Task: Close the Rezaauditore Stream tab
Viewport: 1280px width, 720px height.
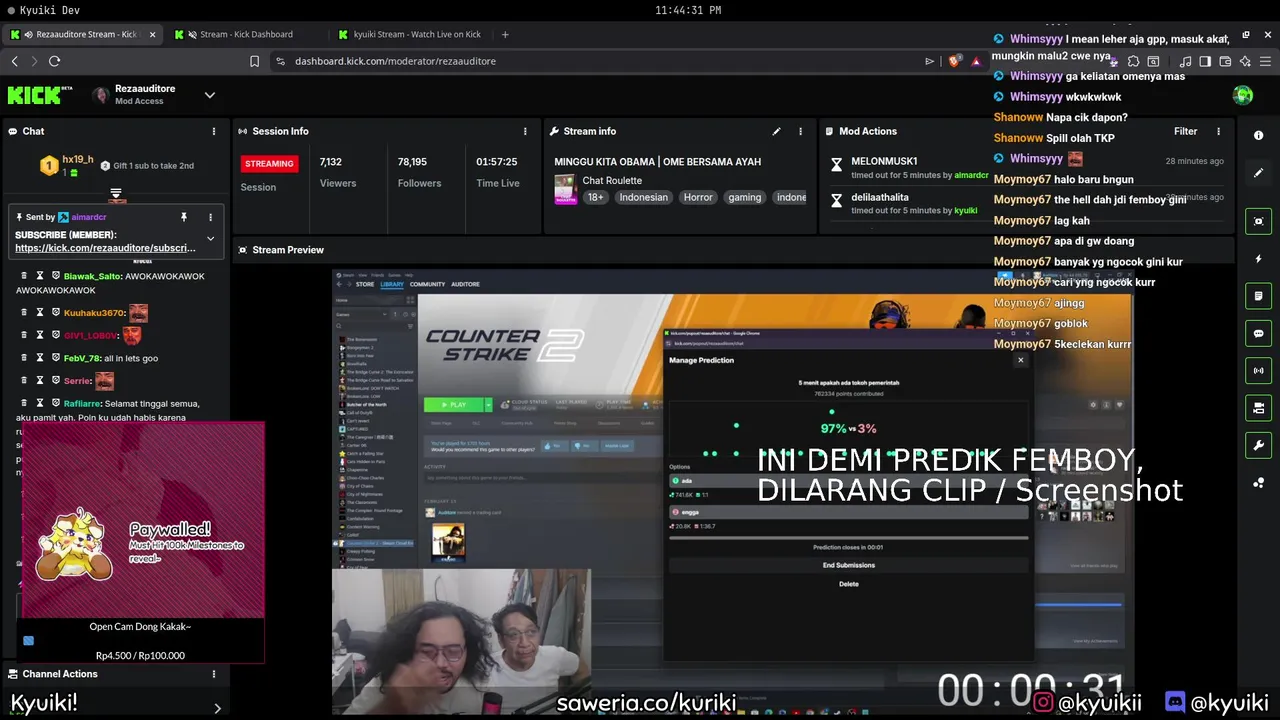Action: (x=152, y=34)
